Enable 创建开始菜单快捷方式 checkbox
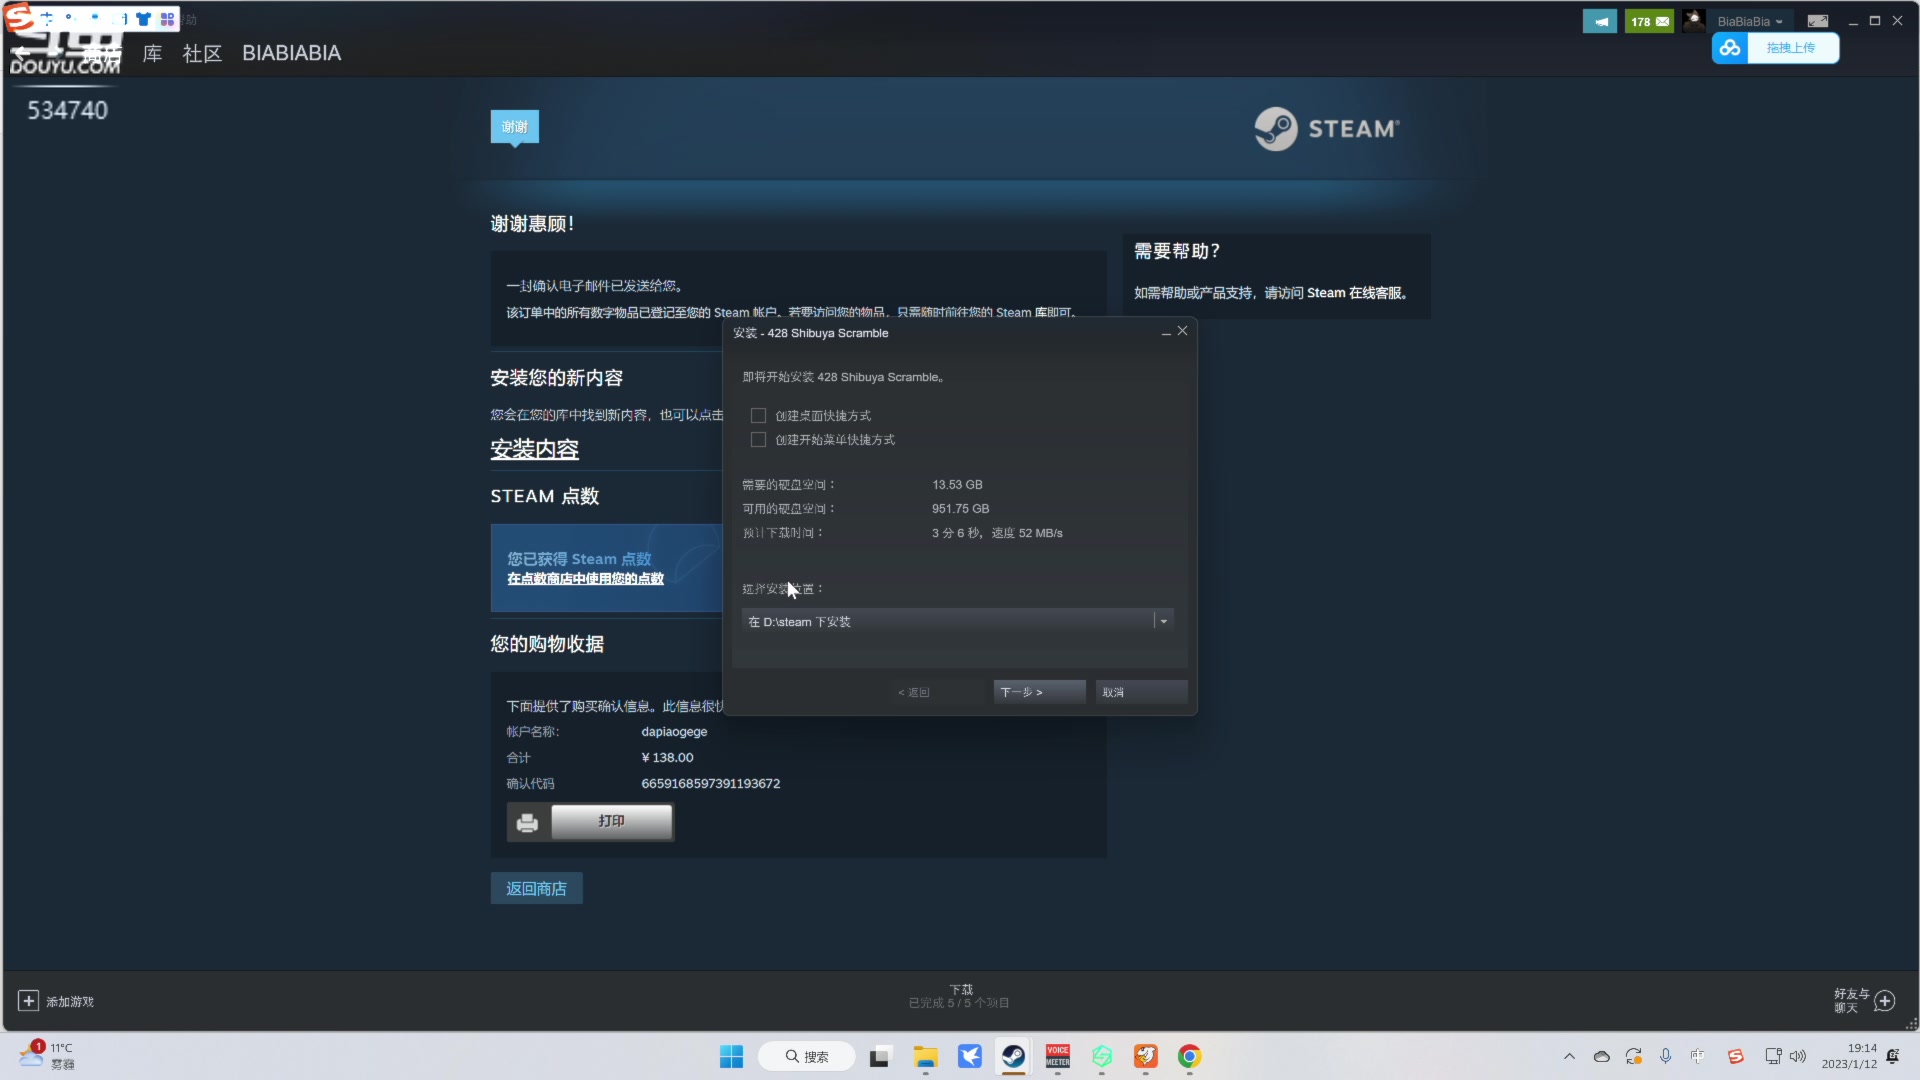This screenshot has height=1080, width=1920. coord(758,440)
